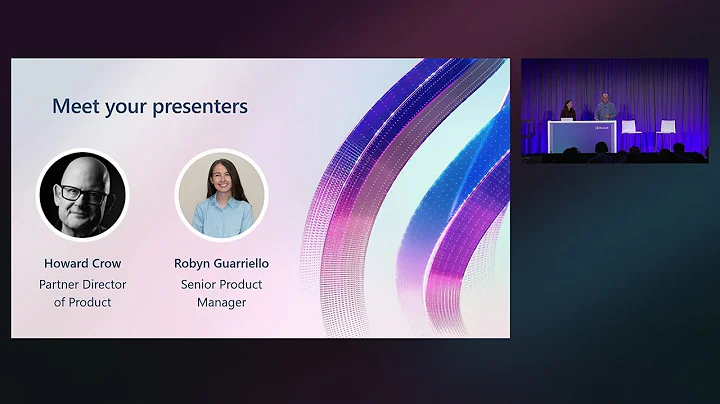Screen dimensions: 720x404
Task: Click the 'Meet your presenters' heading
Action: pos(150,107)
